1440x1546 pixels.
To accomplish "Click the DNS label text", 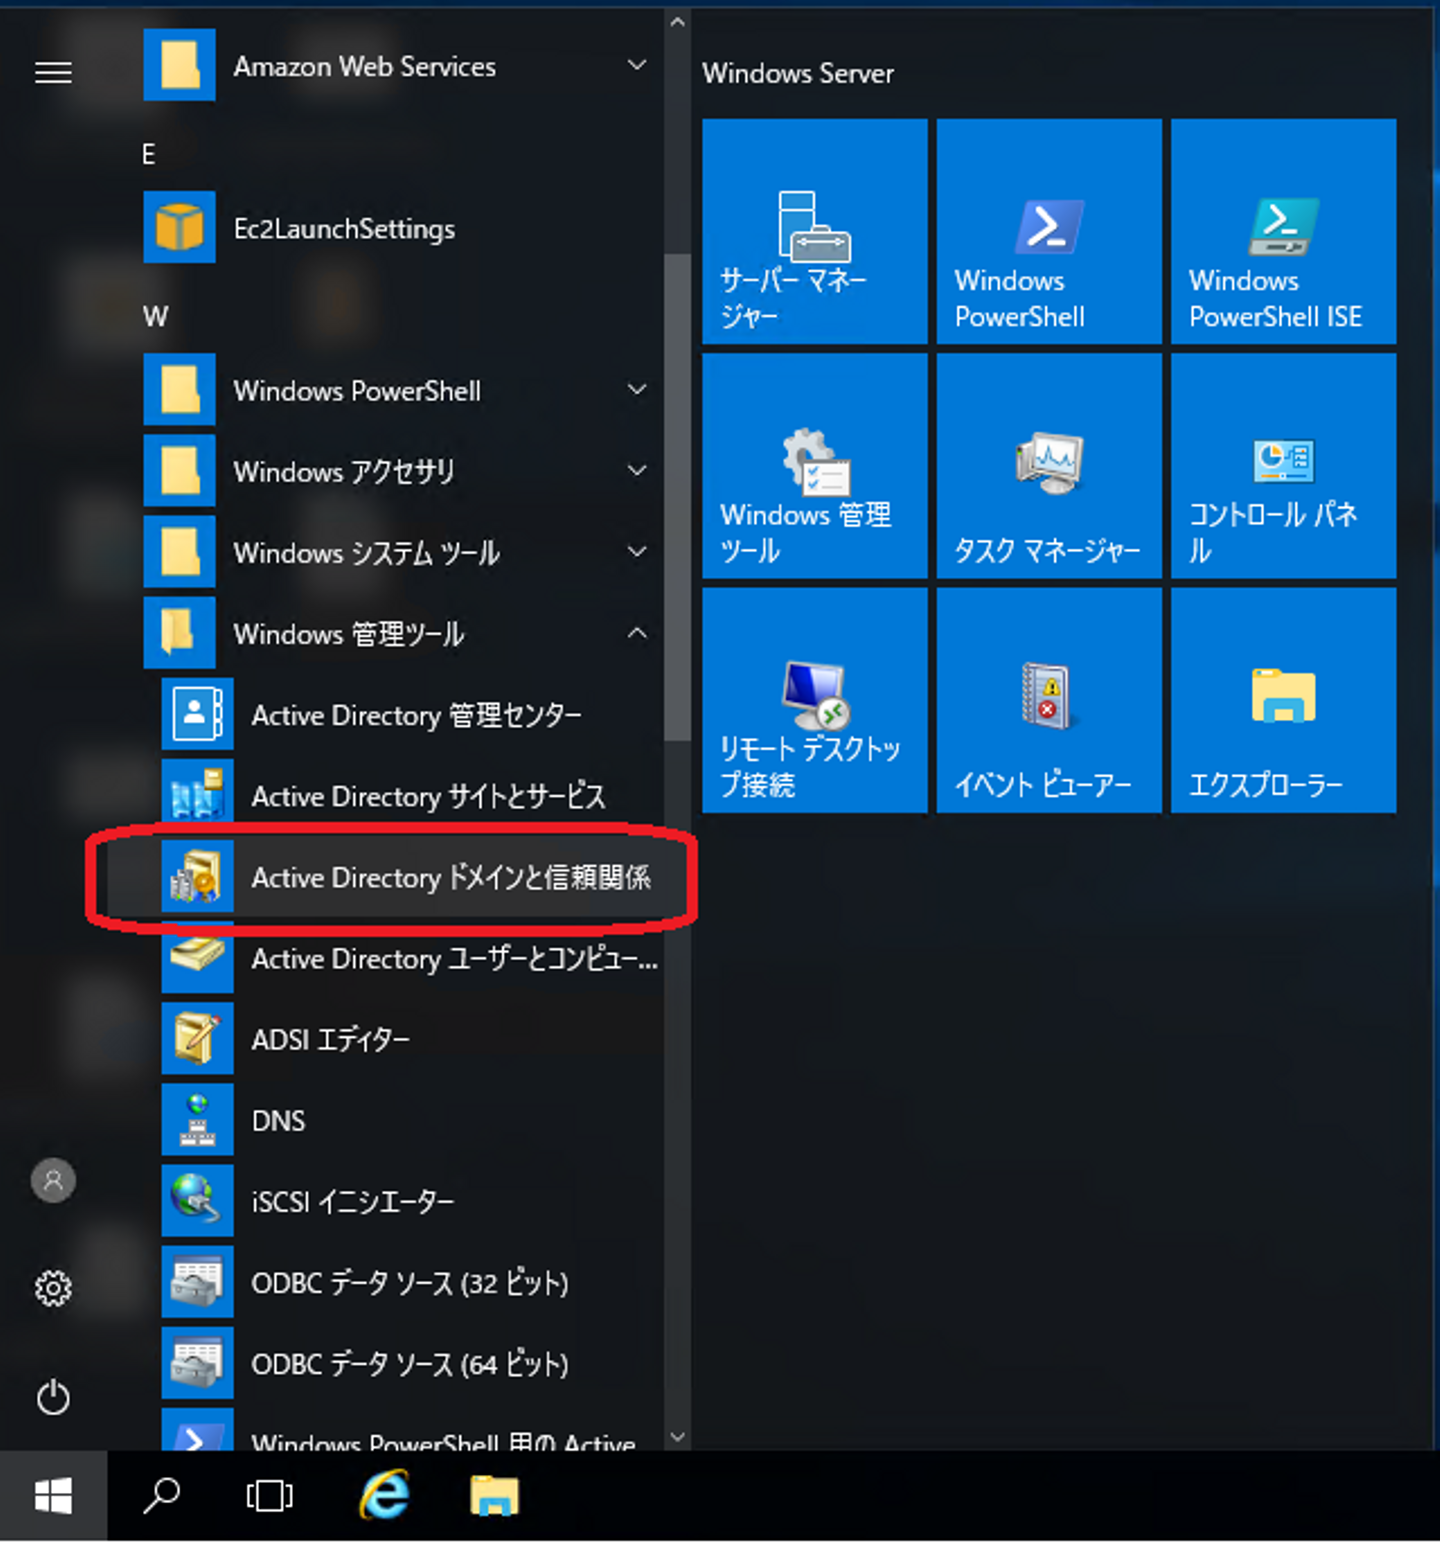I will coord(278,1121).
